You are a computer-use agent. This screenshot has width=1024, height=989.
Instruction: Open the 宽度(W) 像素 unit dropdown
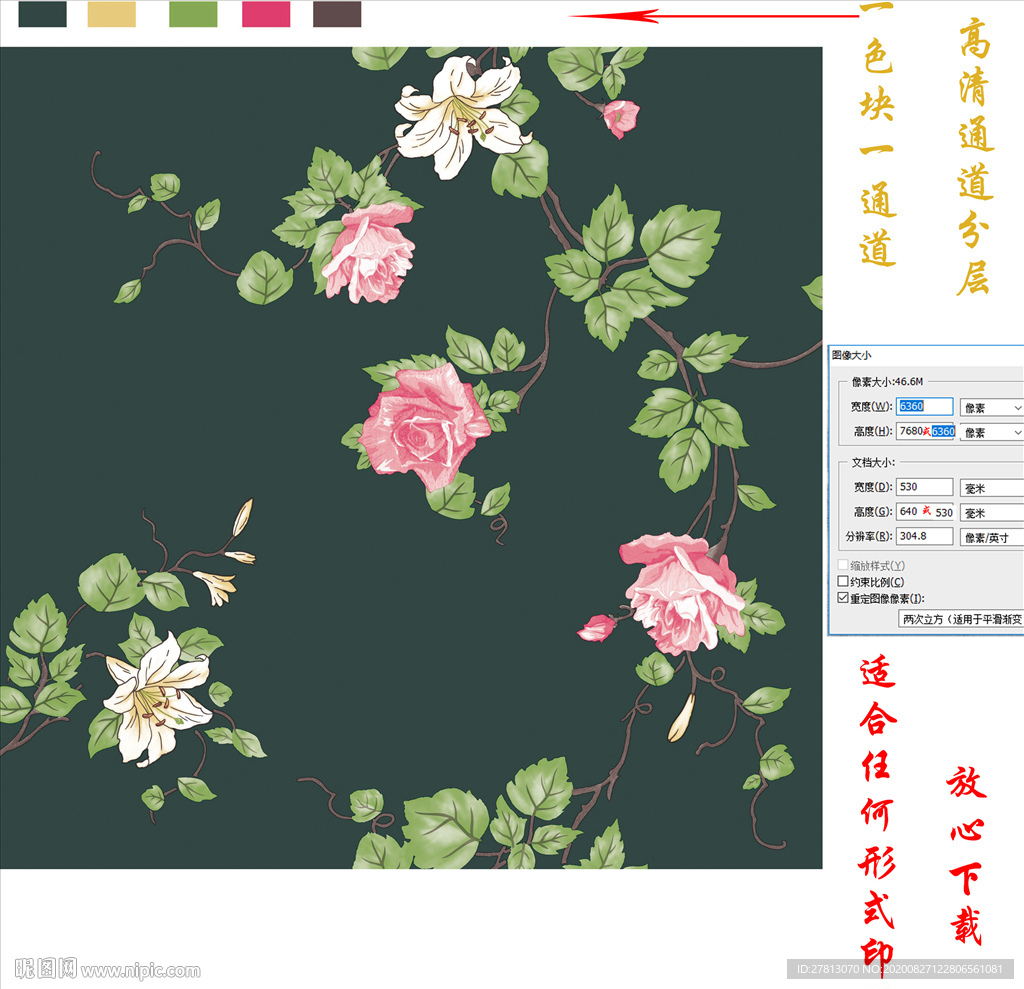click(991, 408)
